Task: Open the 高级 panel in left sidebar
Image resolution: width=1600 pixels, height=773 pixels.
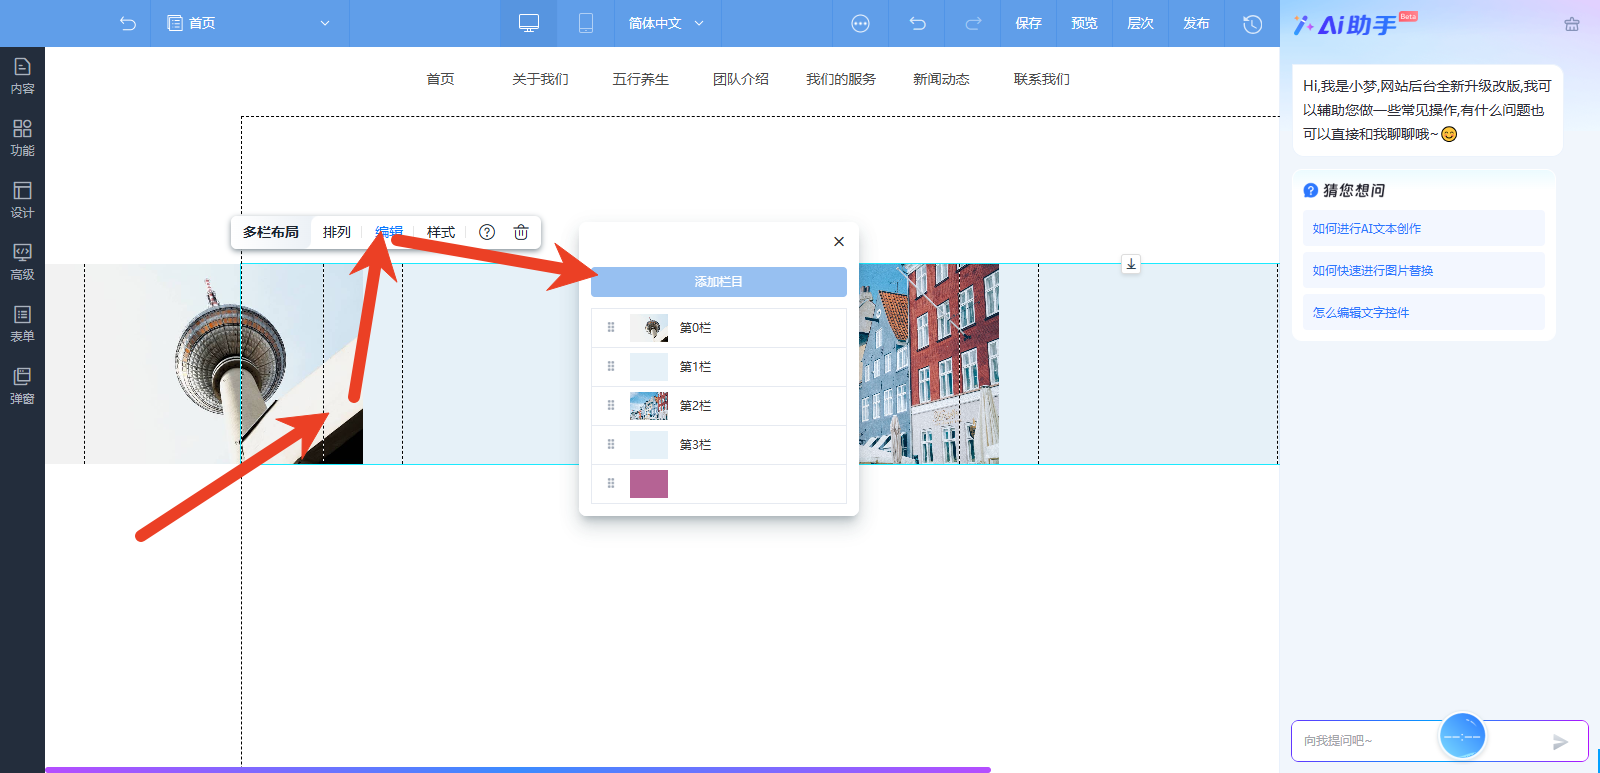Action: pyautogui.click(x=22, y=262)
